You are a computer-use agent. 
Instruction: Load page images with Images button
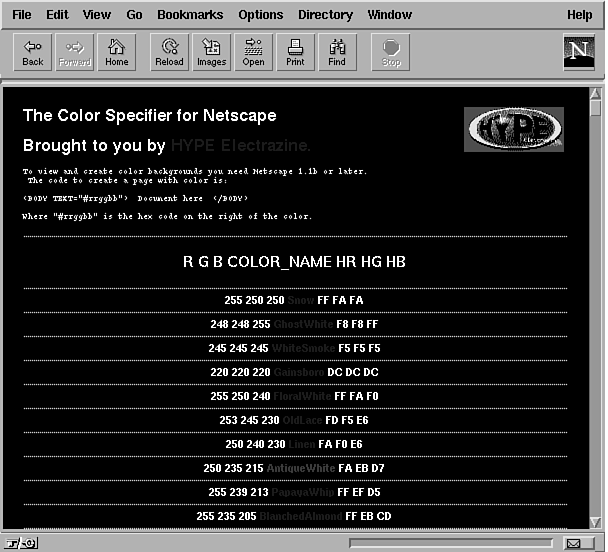[x=211, y=52]
